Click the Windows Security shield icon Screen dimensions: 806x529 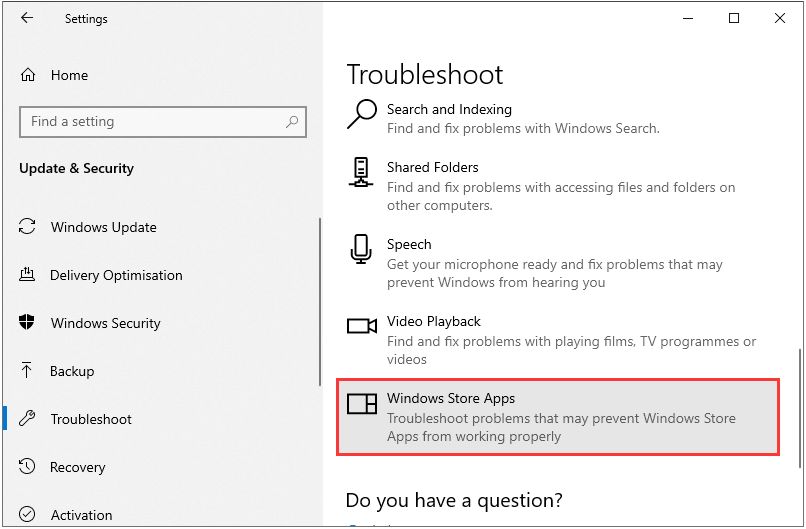[27, 322]
